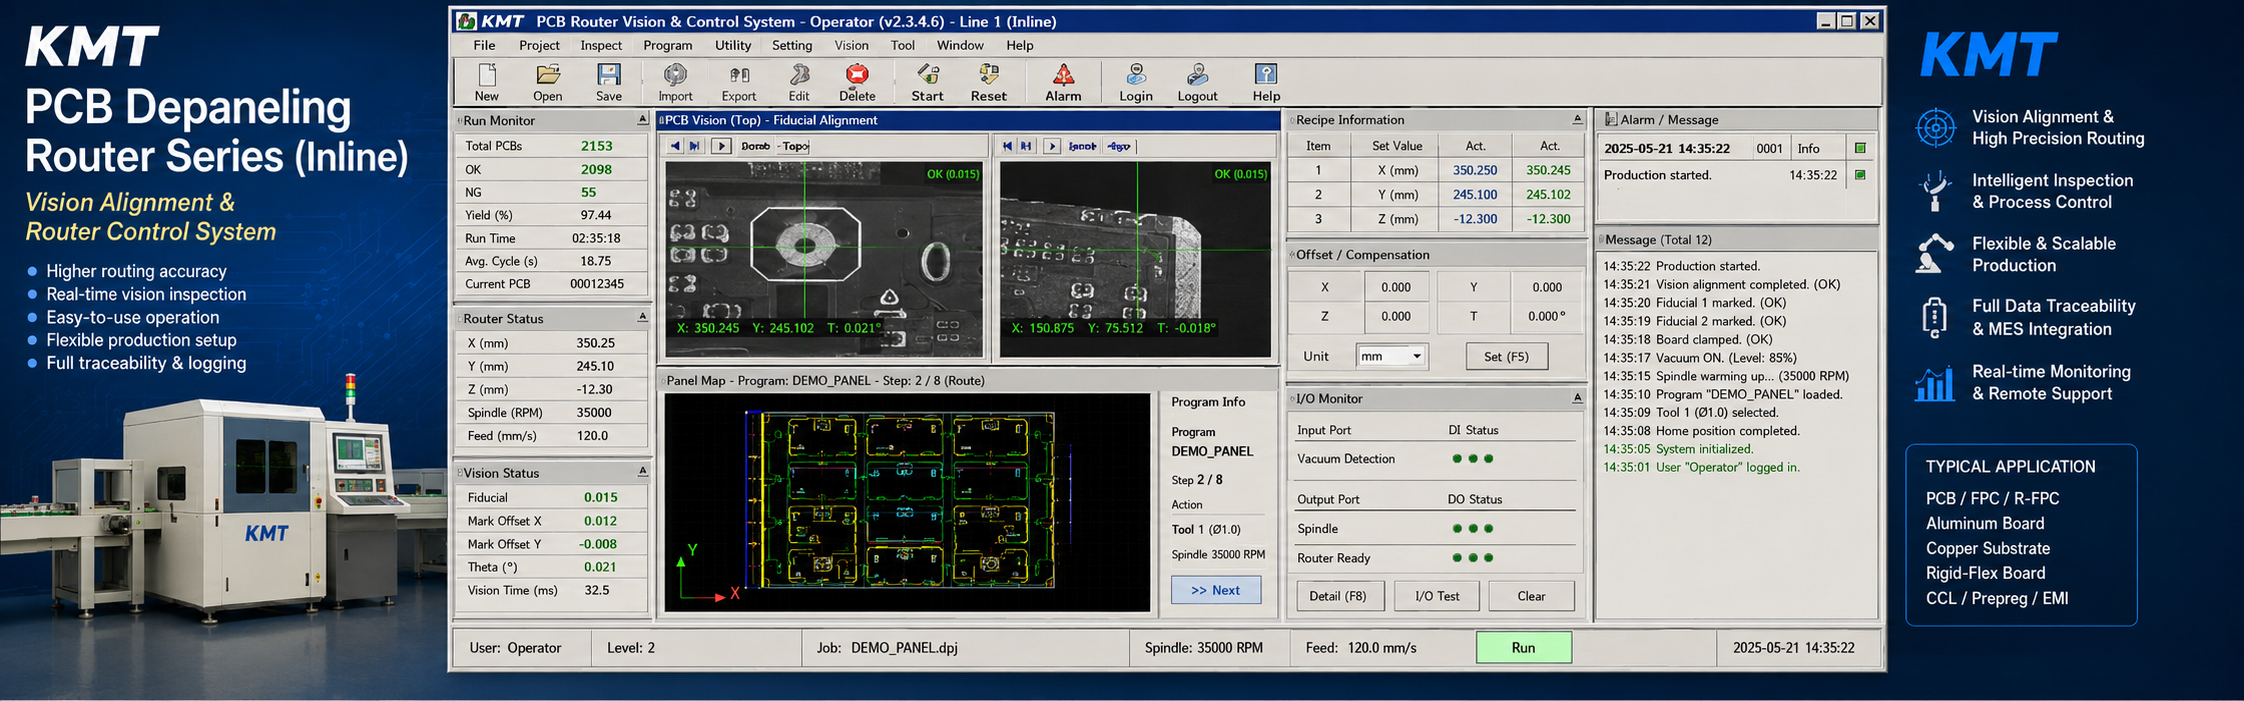The image size is (2244, 701).
Task: Open the Help menu in menu bar
Action: point(1020,45)
